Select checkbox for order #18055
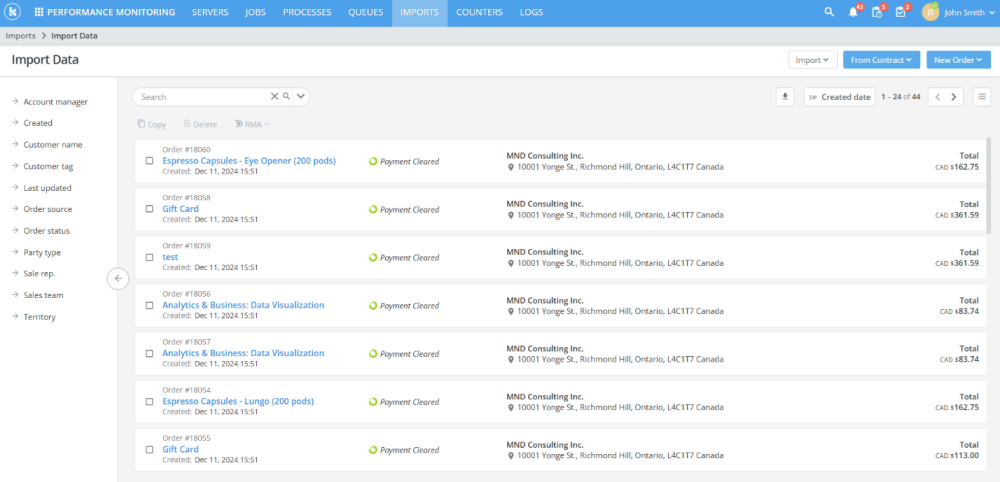Viewport: 1000px width, 482px height. coord(149,449)
